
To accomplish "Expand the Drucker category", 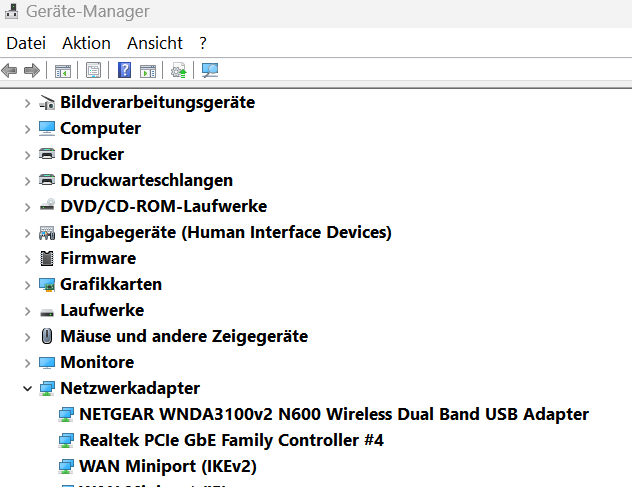I will [x=27, y=154].
